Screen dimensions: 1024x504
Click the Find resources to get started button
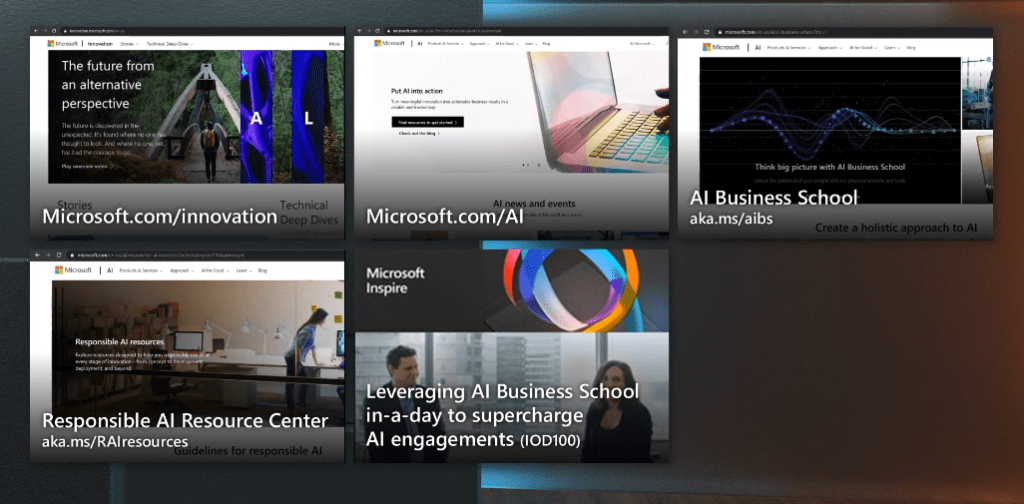tap(427, 122)
